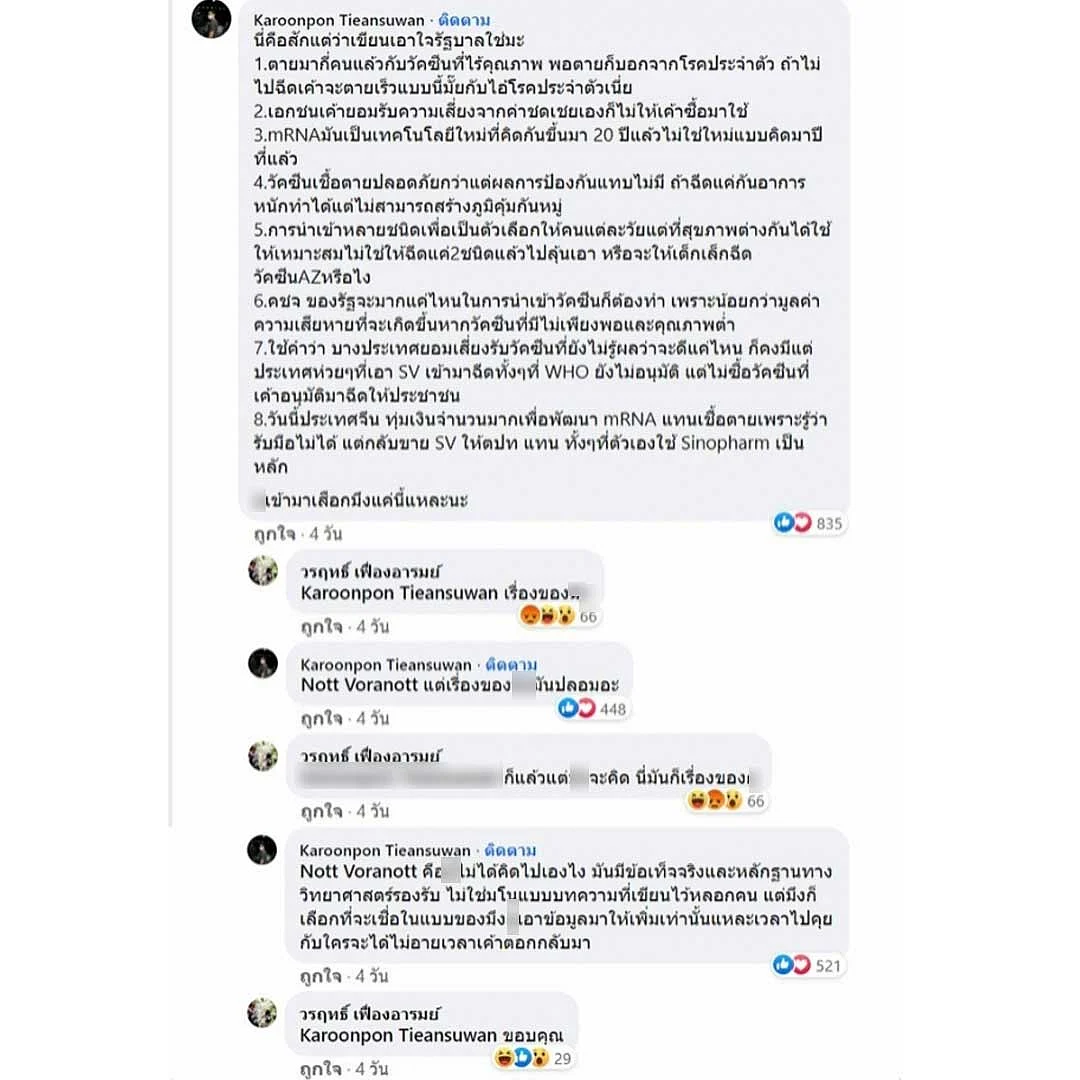Viewport: 1080px width, 1080px height.
Task: Open the 521 reactions badge
Action: (809, 966)
